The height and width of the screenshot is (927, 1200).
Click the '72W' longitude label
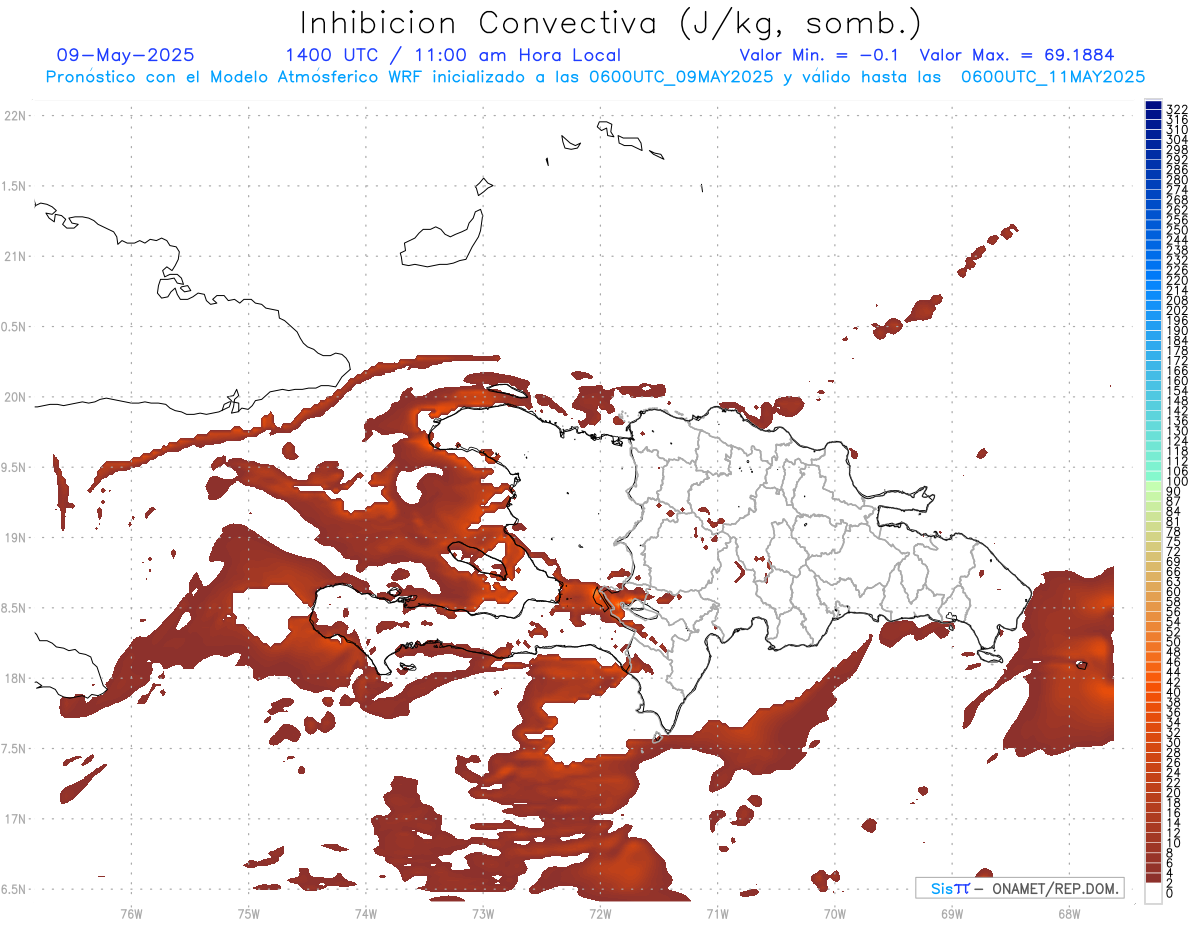click(x=600, y=913)
